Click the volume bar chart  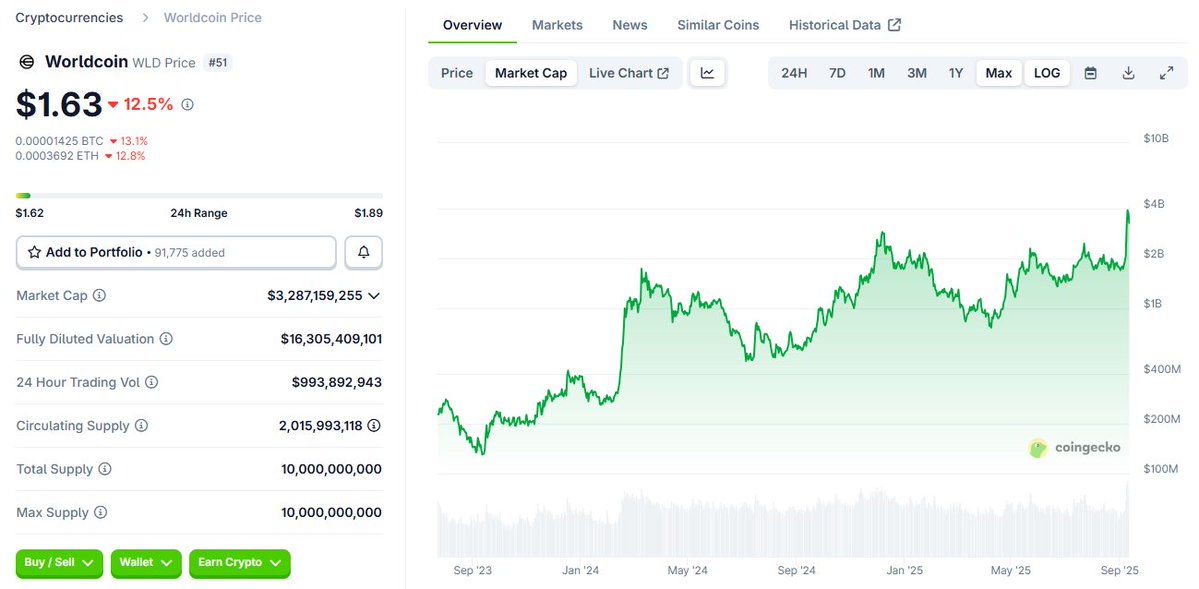[x=783, y=519]
